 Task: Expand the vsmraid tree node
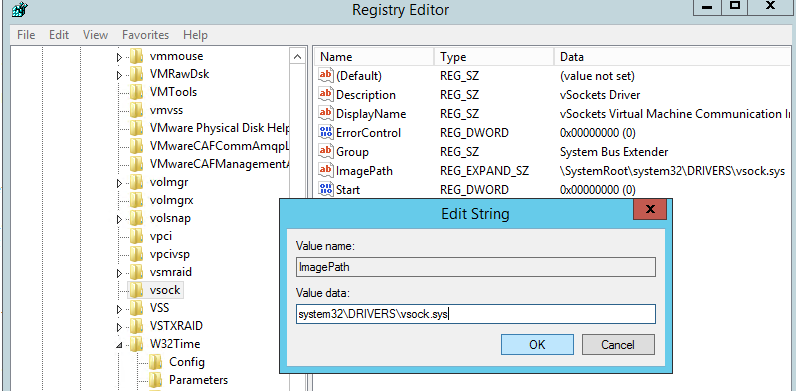[x=119, y=273]
